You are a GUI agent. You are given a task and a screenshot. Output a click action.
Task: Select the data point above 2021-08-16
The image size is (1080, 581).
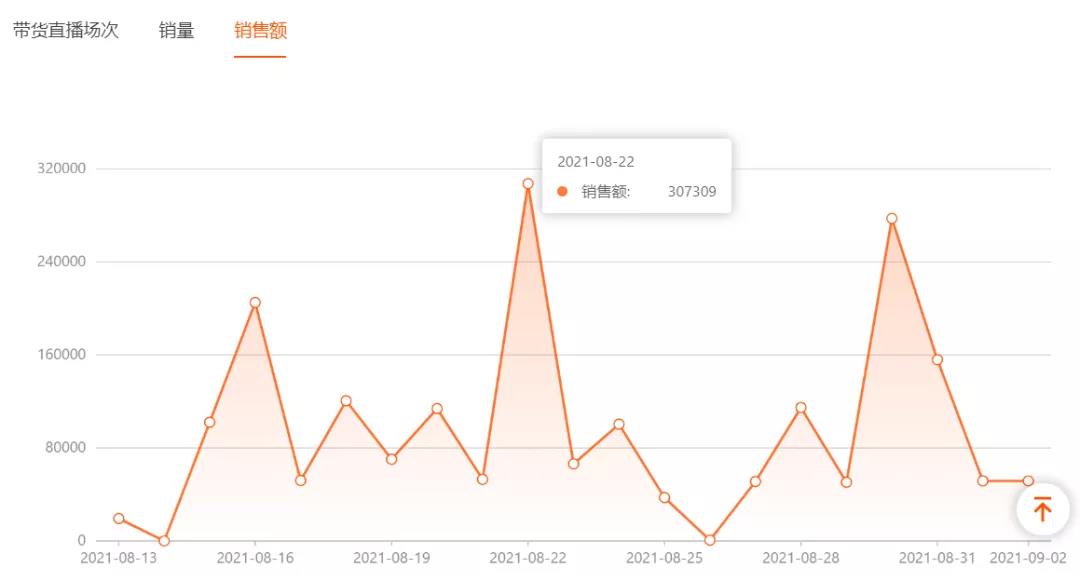point(255,302)
